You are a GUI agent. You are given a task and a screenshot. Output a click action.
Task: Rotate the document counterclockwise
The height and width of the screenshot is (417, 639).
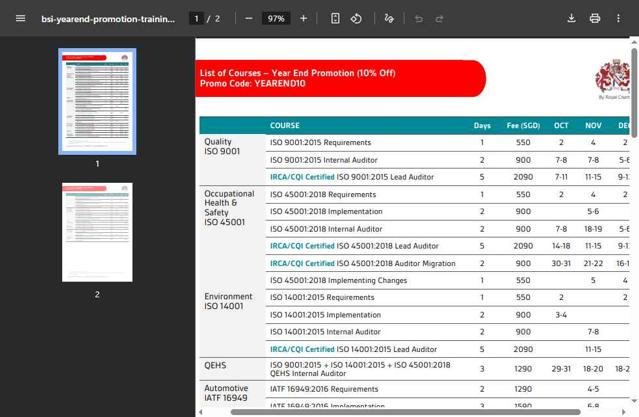pos(356,18)
